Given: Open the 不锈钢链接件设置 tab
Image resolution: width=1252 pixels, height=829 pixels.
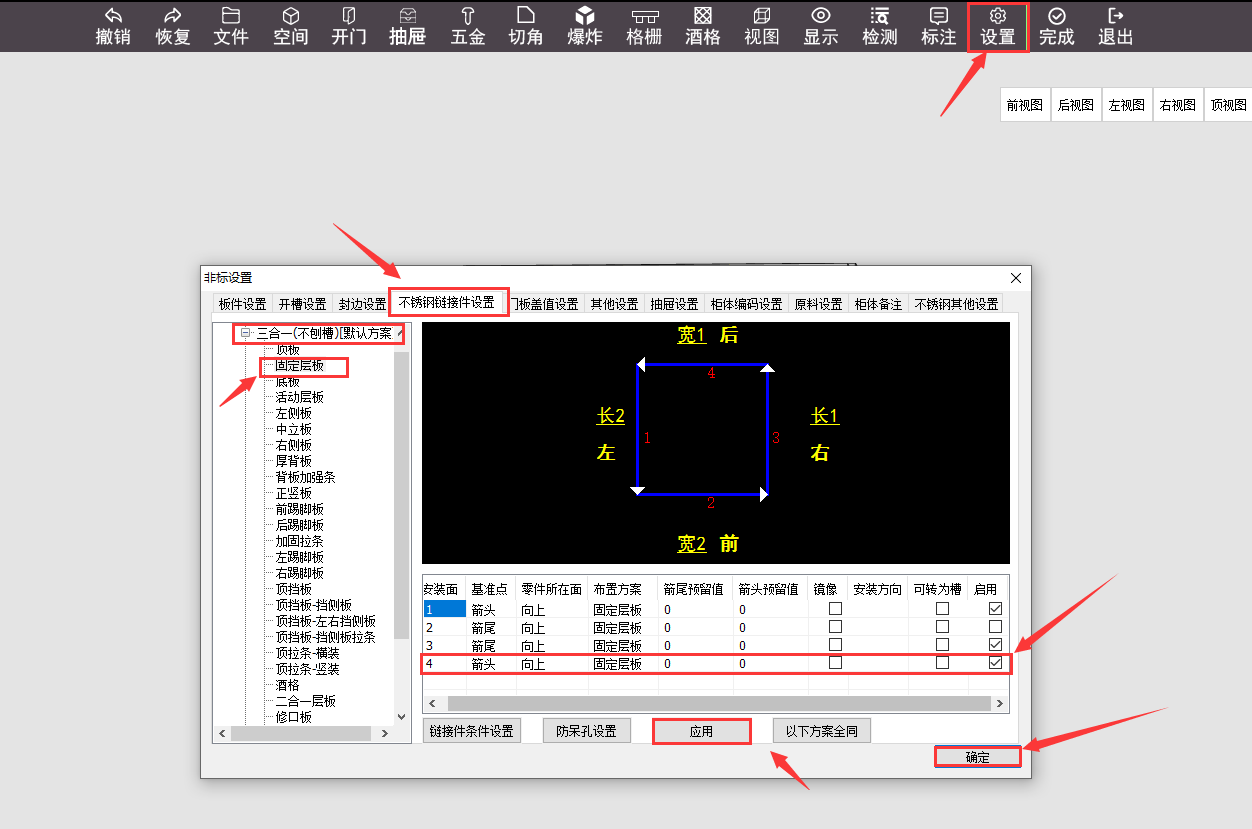Looking at the screenshot, I should point(446,302).
